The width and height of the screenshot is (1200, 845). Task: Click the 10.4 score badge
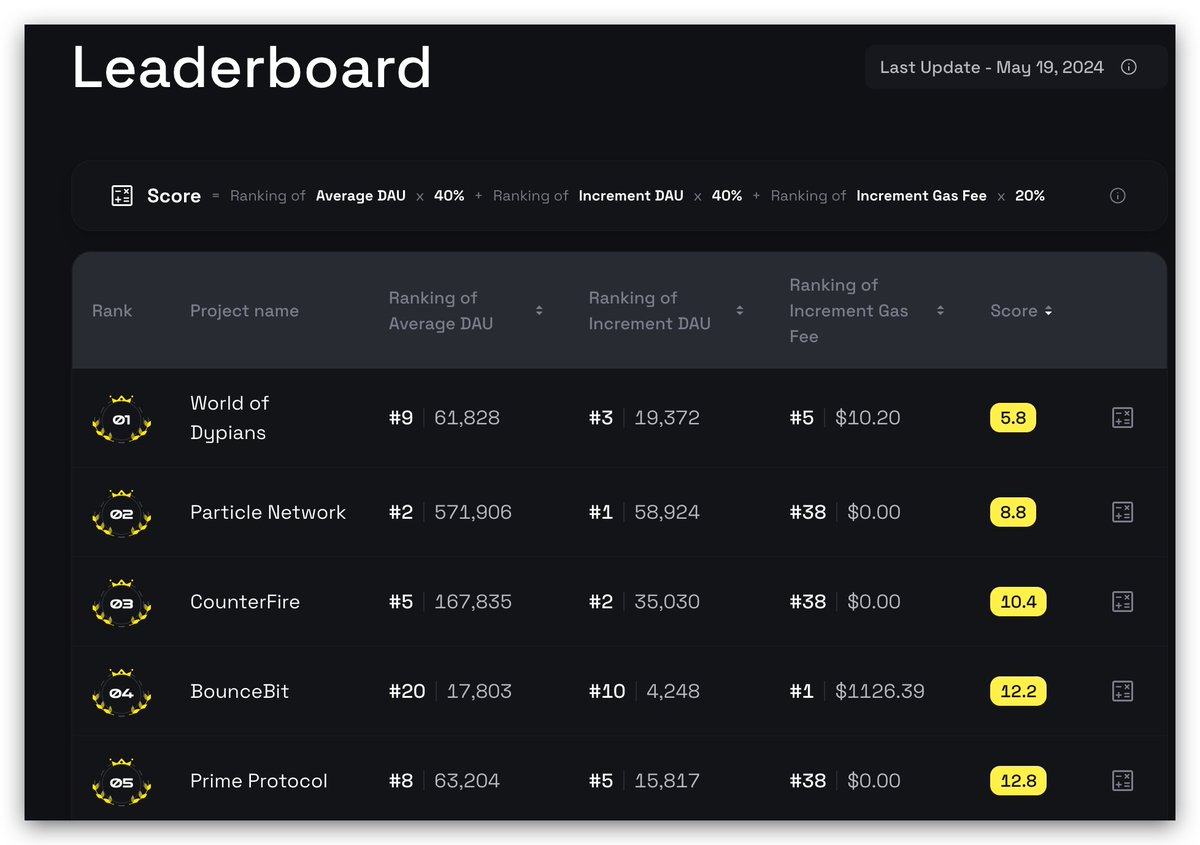(x=1018, y=602)
